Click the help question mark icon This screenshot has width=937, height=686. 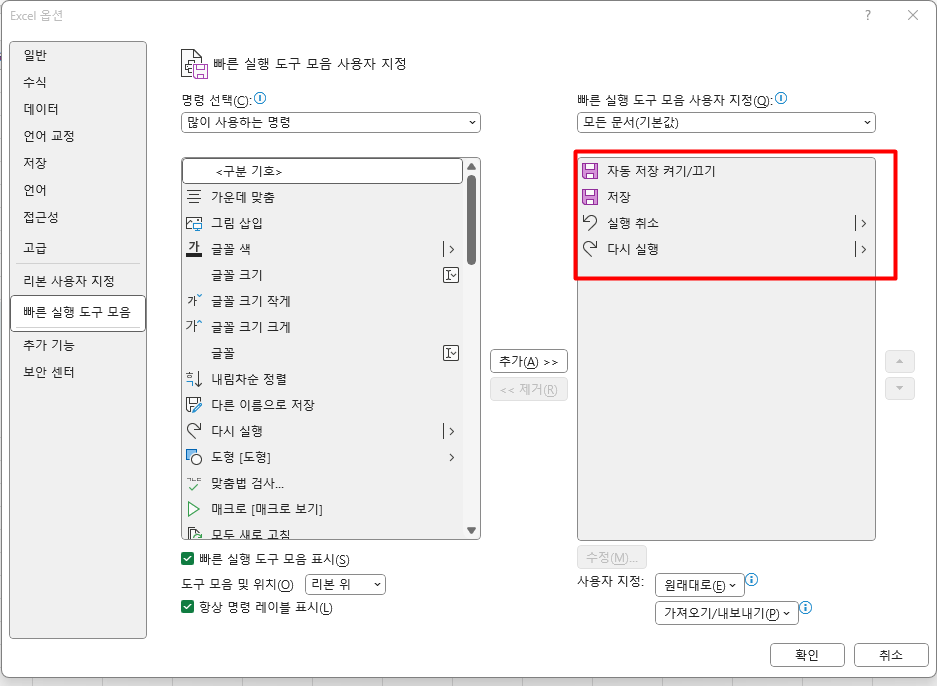click(868, 16)
